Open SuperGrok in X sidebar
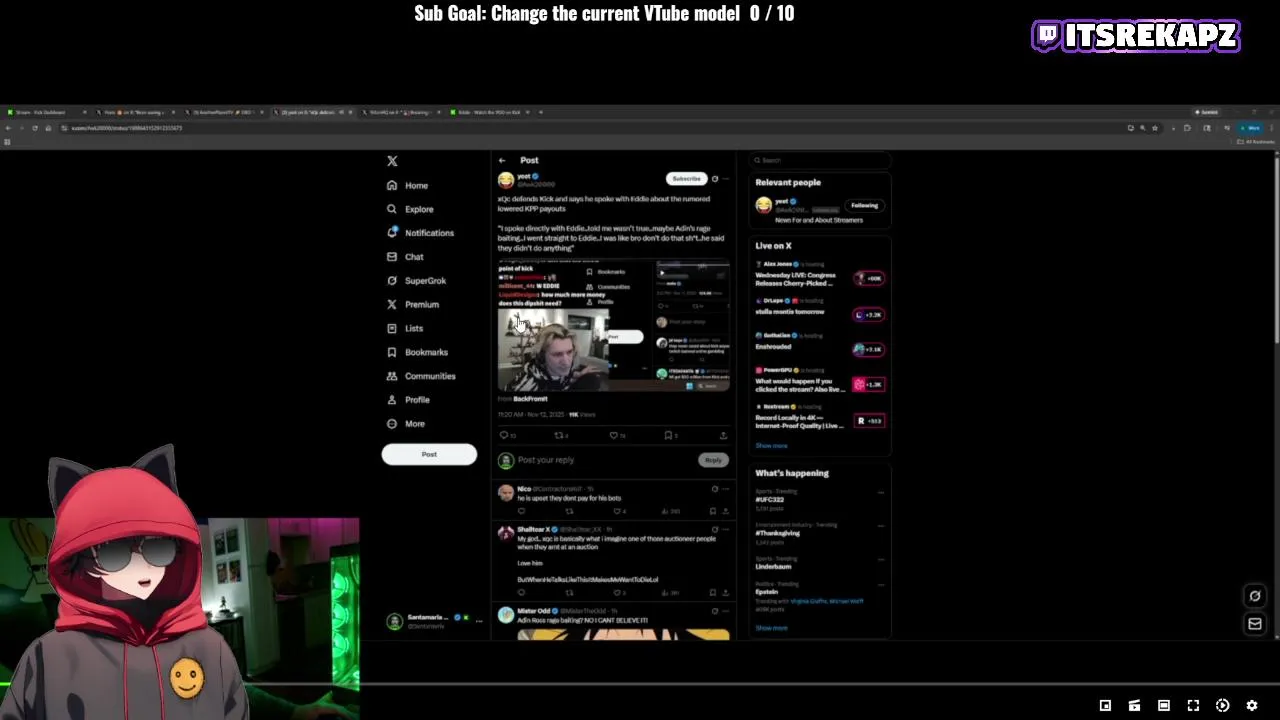Screen dimensions: 1280x720 click(x=416, y=281)
